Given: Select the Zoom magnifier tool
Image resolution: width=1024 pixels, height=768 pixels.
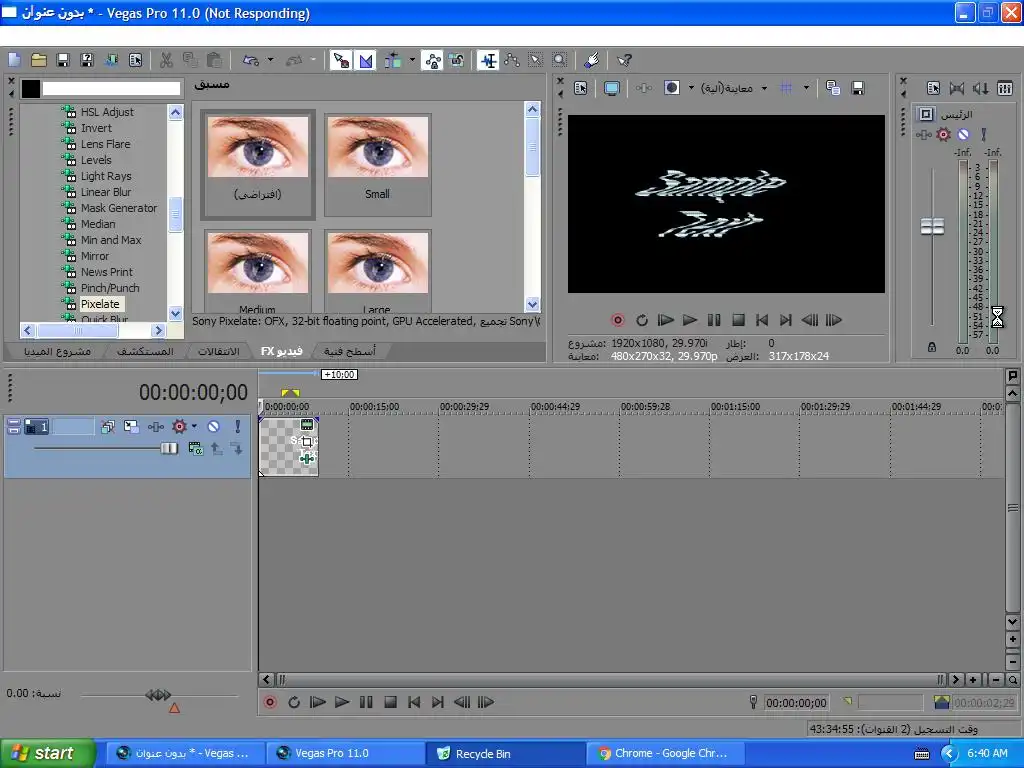Looking at the screenshot, I should pos(560,60).
